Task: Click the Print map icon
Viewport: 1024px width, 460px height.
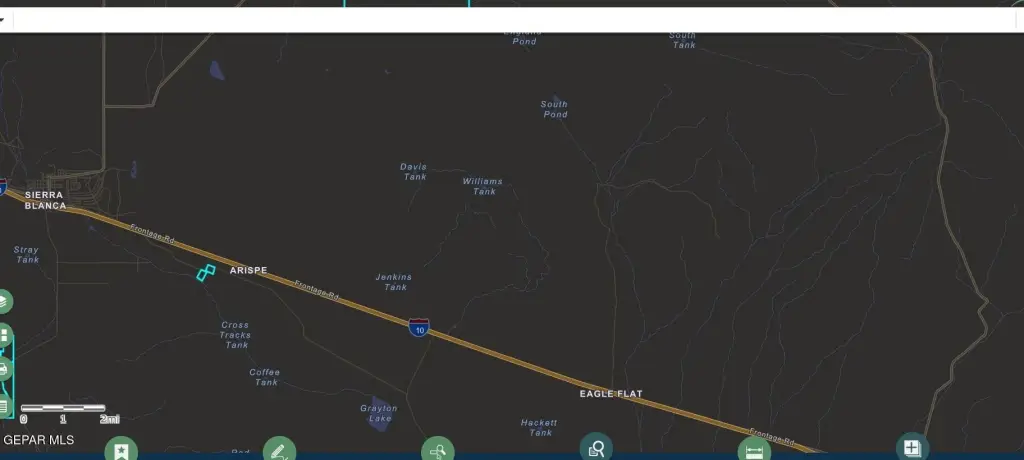Action: (3, 369)
